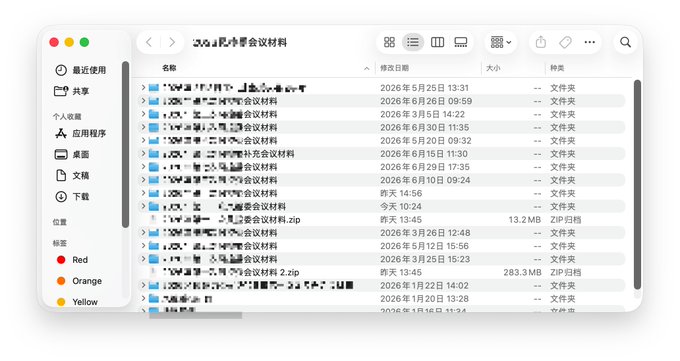
Task: Click the window title ending 会议材料
Action: [x=240, y=42]
